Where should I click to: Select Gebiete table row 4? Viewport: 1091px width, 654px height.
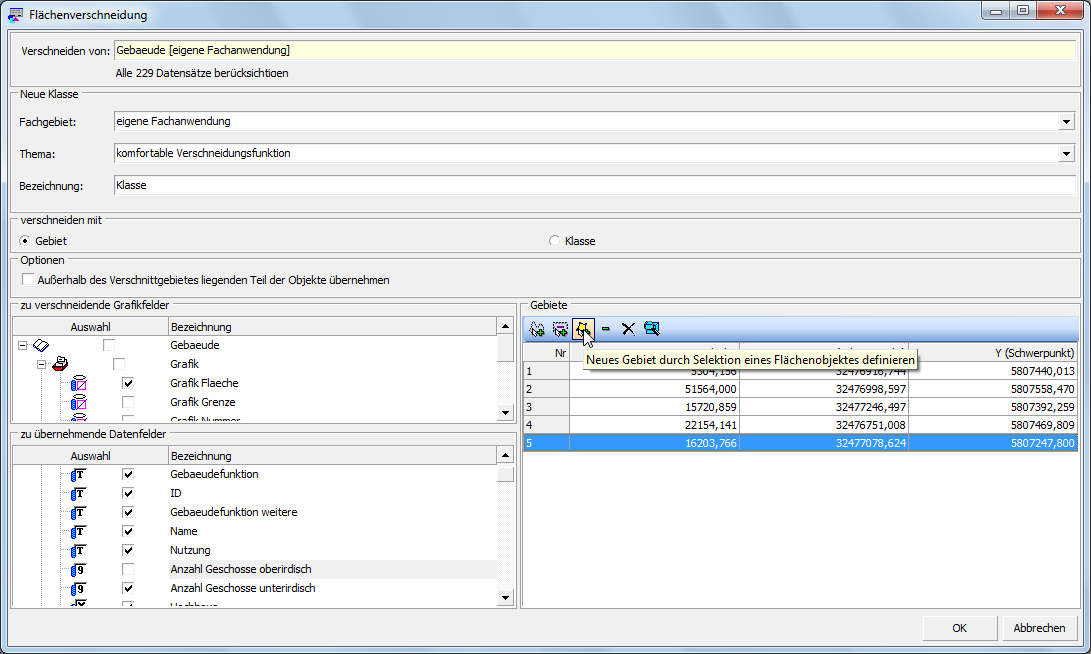pos(800,425)
